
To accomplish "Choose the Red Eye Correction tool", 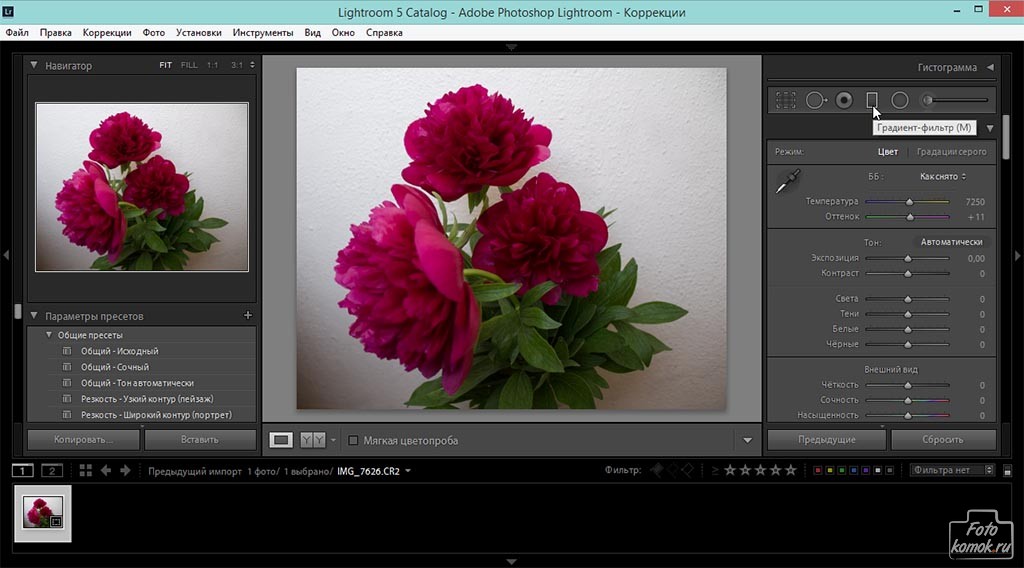I will [x=844, y=100].
